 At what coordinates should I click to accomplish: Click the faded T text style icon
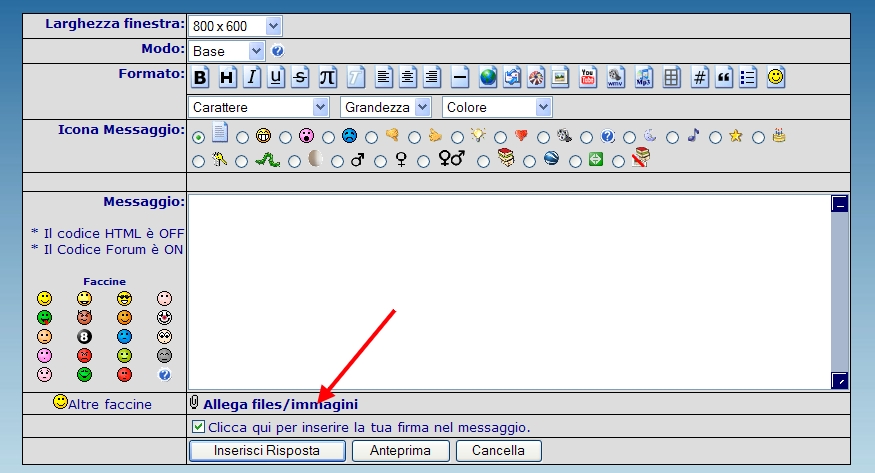pyautogui.click(x=355, y=77)
